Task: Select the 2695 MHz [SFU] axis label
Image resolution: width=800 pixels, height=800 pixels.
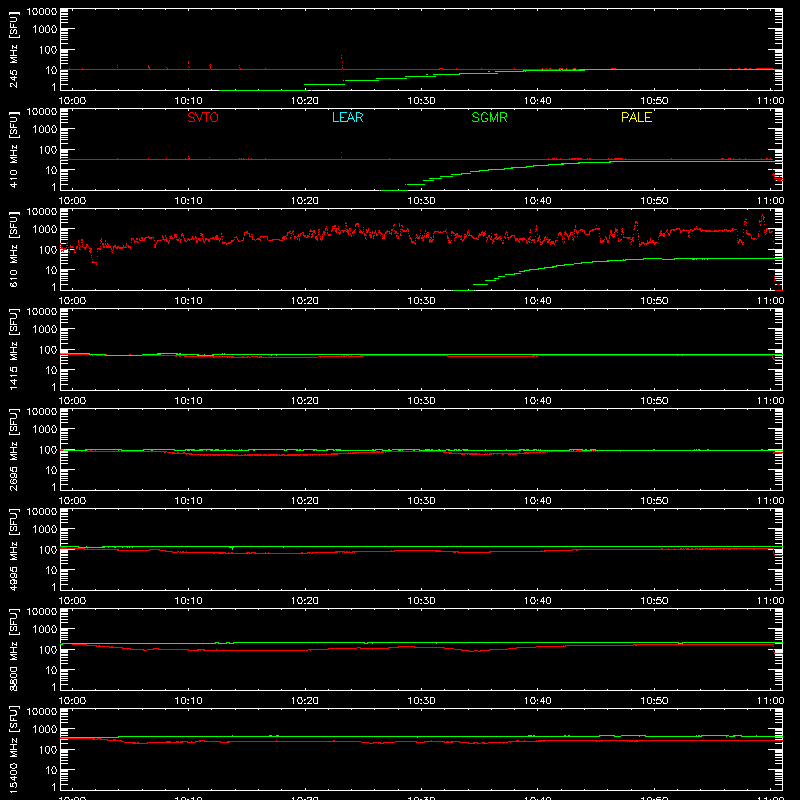Action: coord(13,449)
